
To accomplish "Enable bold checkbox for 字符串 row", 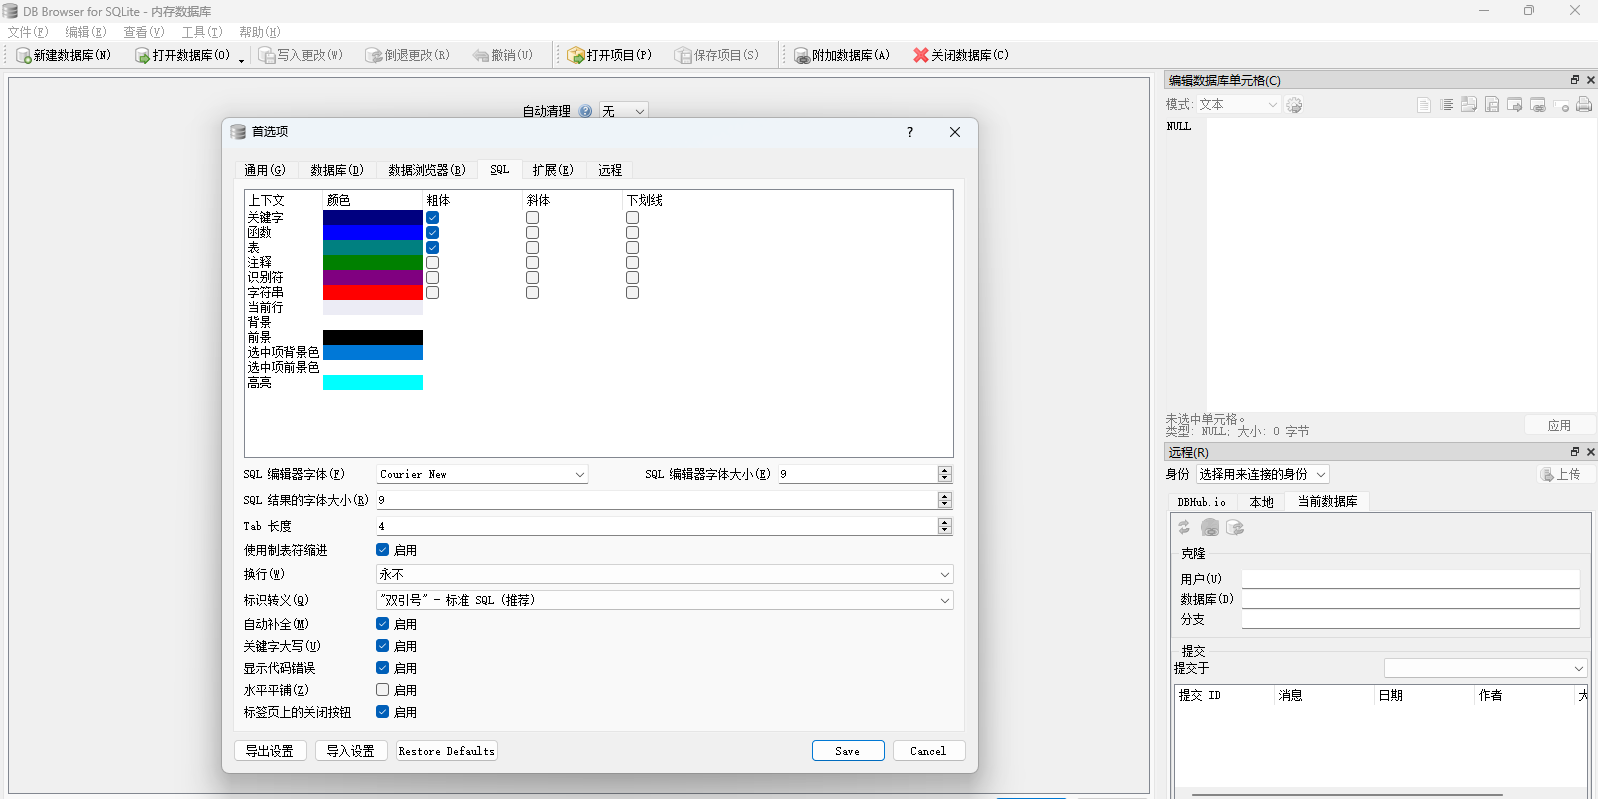I will [433, 292].
